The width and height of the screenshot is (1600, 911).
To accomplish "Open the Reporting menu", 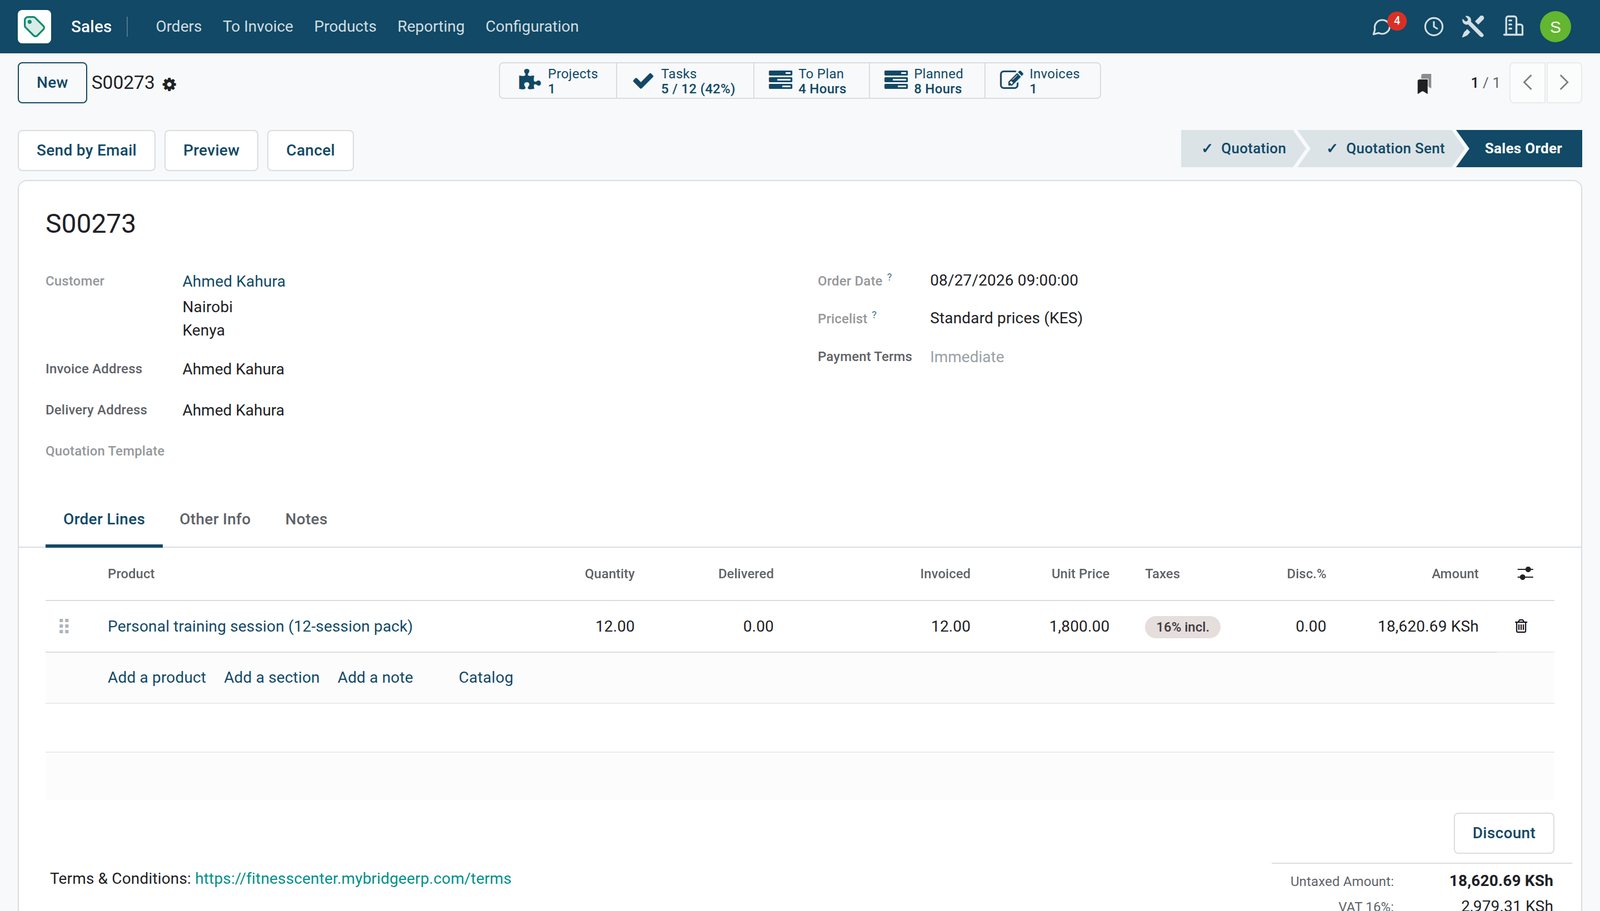I will (x=431, y=26).
